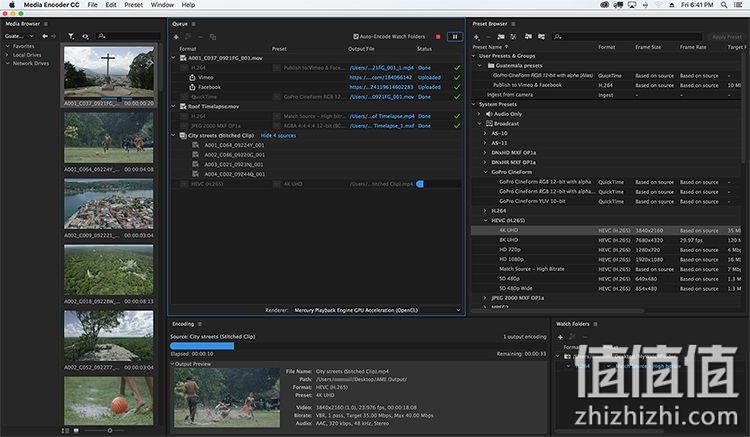Click search field in Preset Browser

[627, 37]
